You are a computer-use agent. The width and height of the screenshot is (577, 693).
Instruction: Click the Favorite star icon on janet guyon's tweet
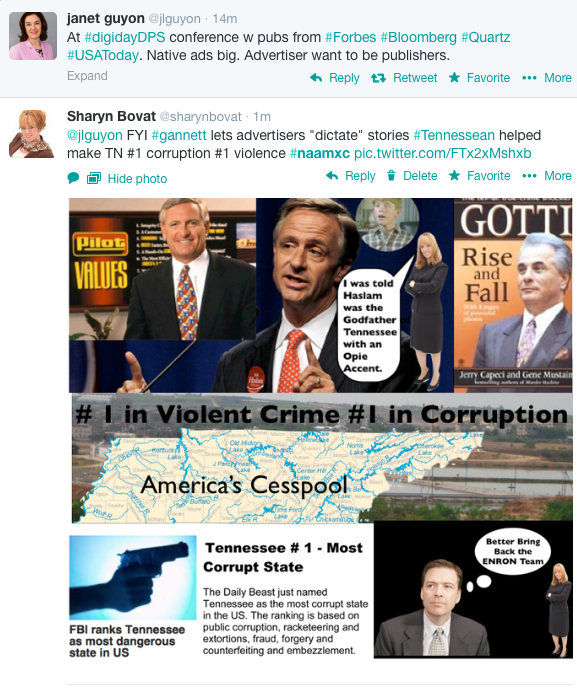[x=454, y=78]
